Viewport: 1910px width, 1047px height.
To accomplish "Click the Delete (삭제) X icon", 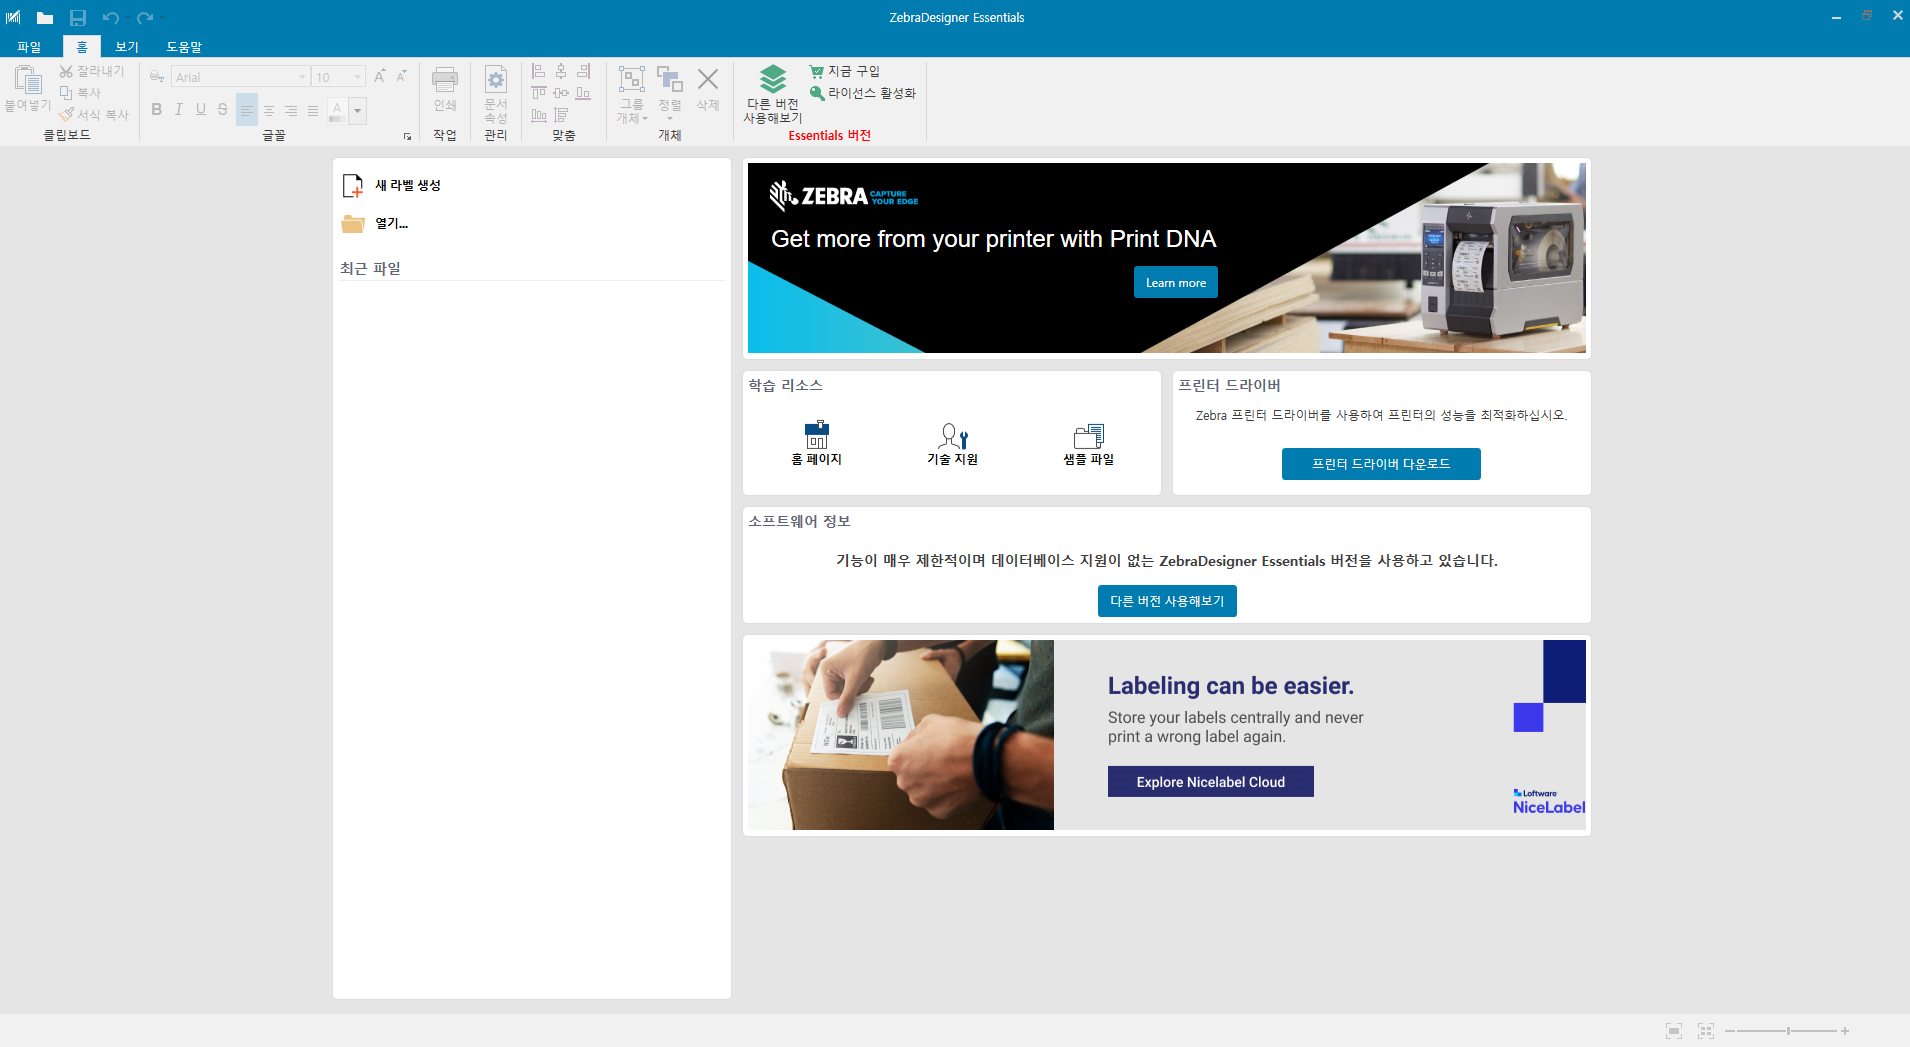I will click(708, 79).
